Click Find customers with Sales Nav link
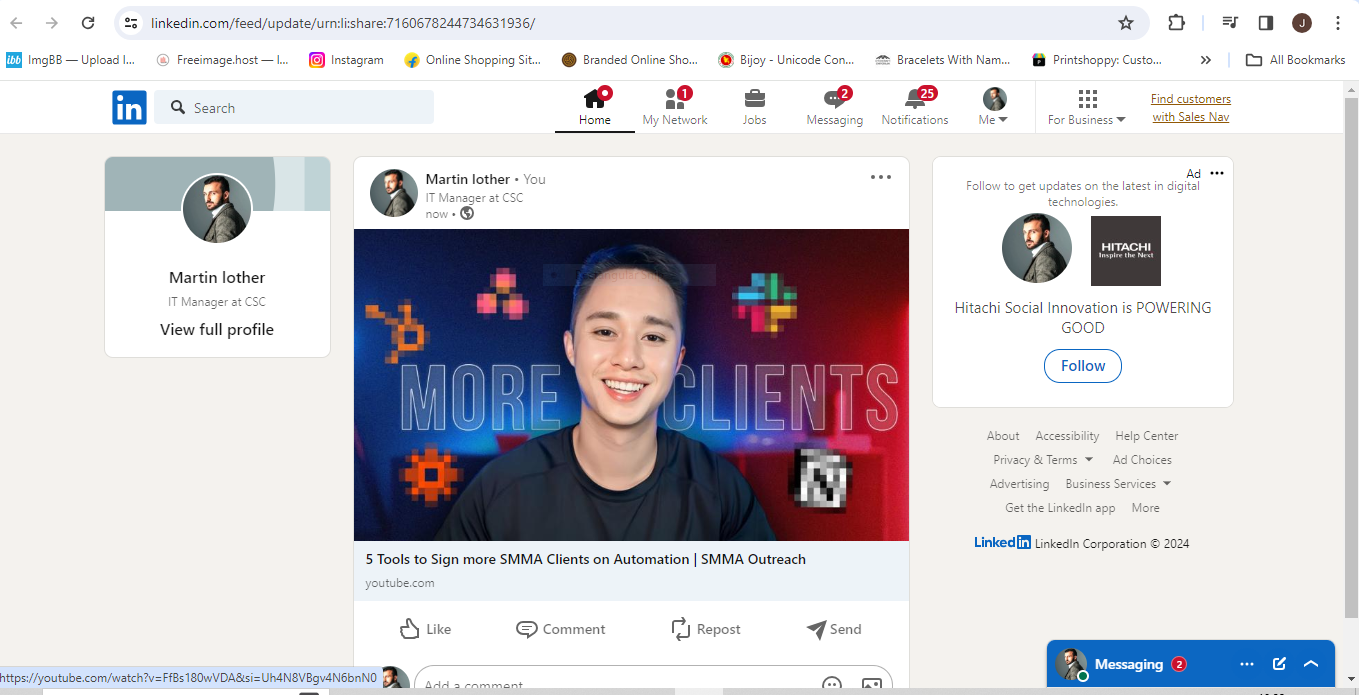The image size is (1359, 695). 1191,108
